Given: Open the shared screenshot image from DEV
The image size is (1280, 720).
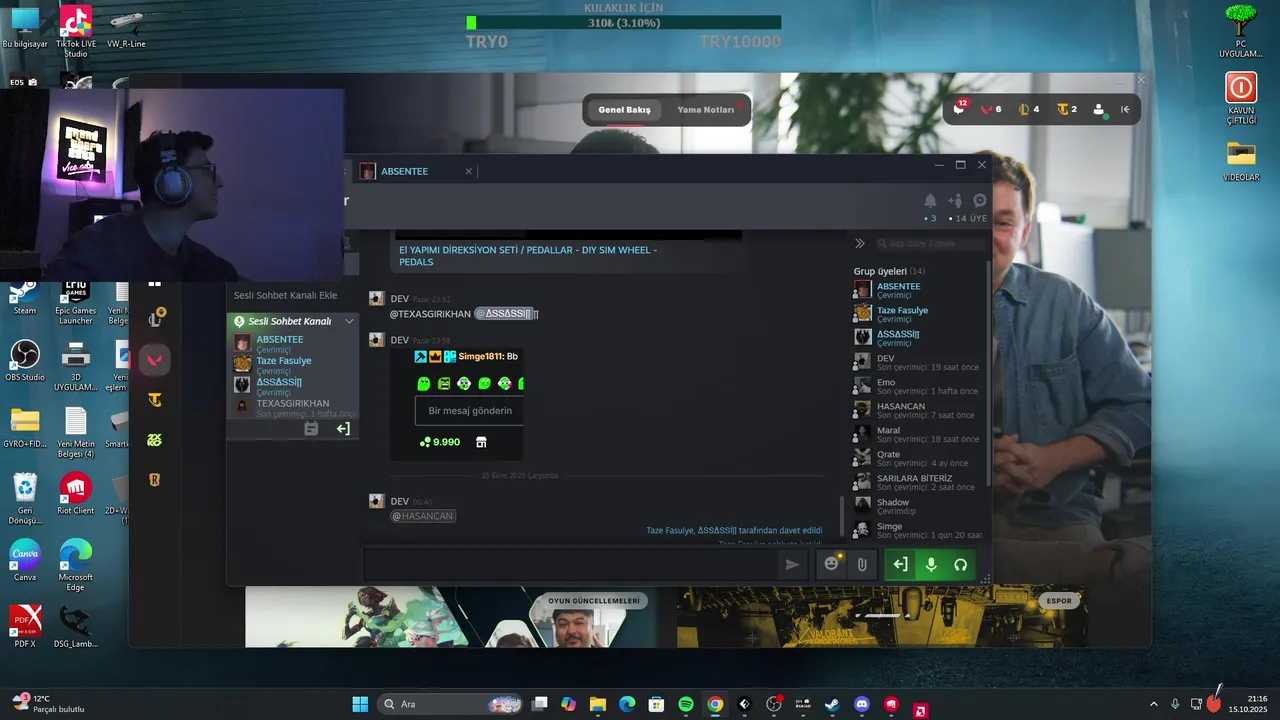Looking at the screenshot, I should tap(456, 404).
